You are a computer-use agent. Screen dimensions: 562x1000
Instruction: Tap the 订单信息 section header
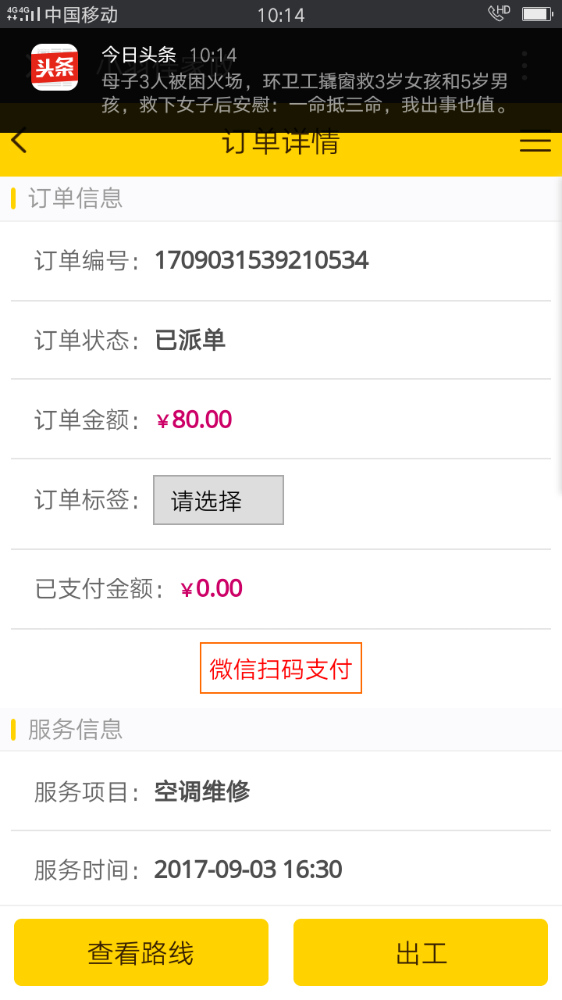(281, 198)
